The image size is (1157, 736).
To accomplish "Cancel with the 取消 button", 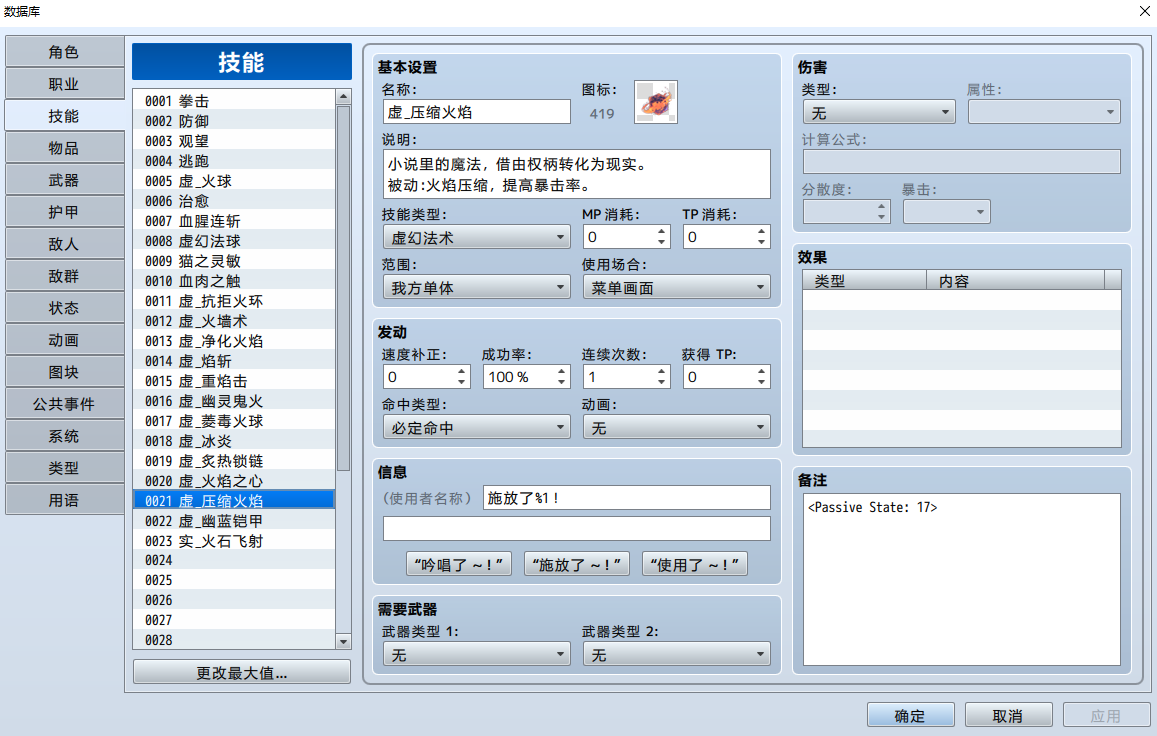I will point(1009,715).
